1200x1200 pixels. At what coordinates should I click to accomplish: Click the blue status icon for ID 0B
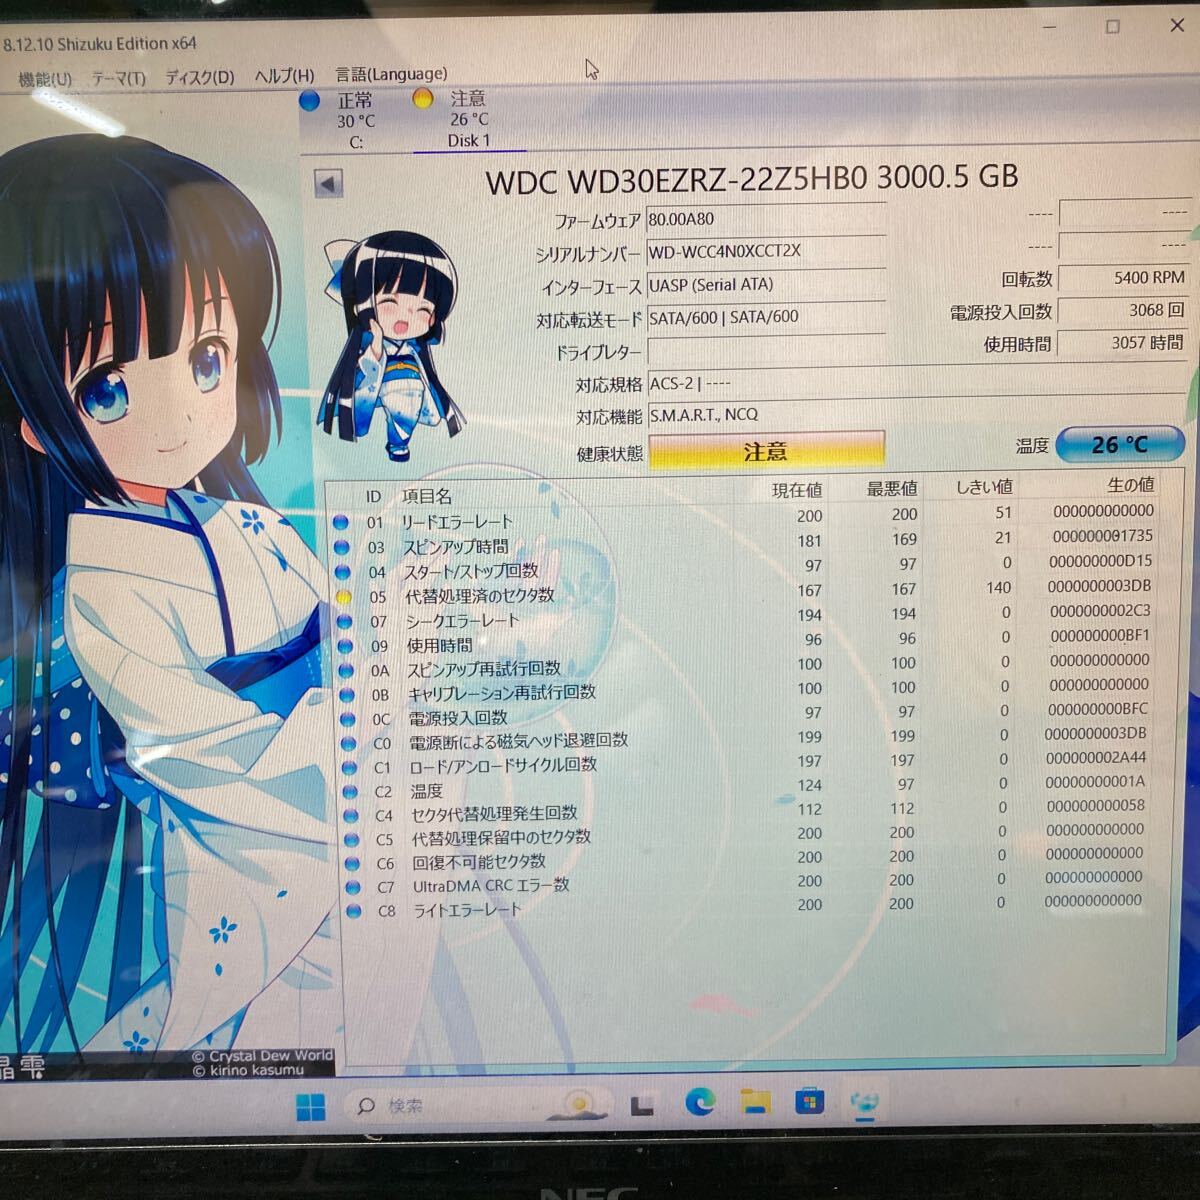(x=347, y=694)
